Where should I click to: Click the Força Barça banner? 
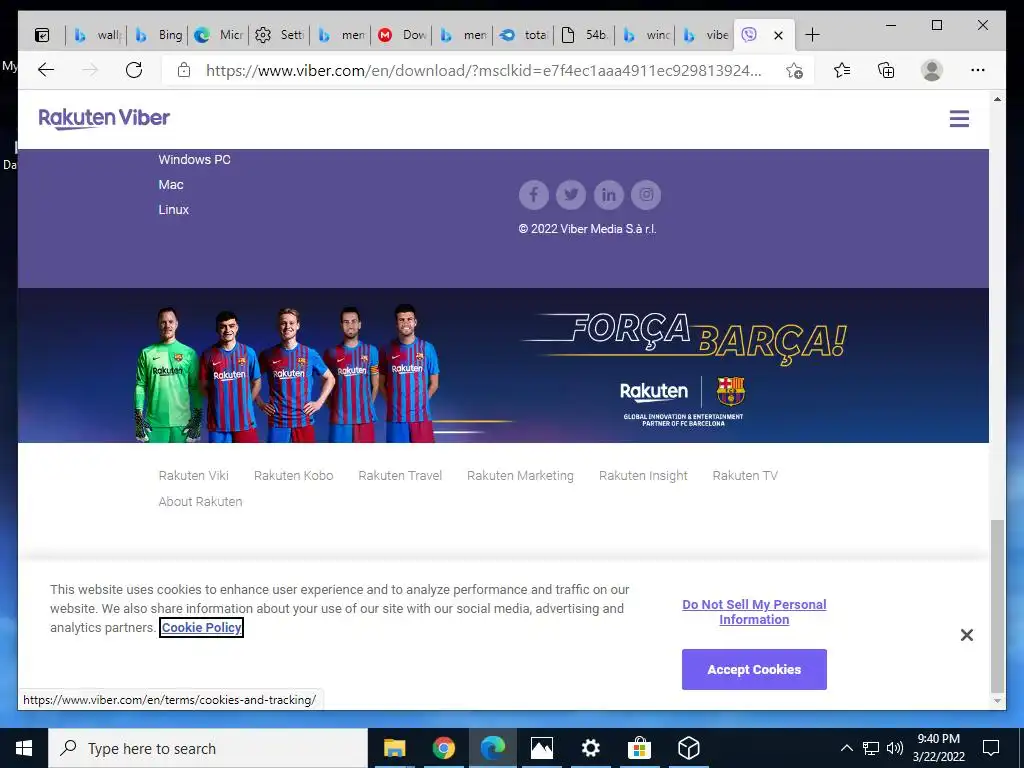pyautogui.click(x=503, y=365)
